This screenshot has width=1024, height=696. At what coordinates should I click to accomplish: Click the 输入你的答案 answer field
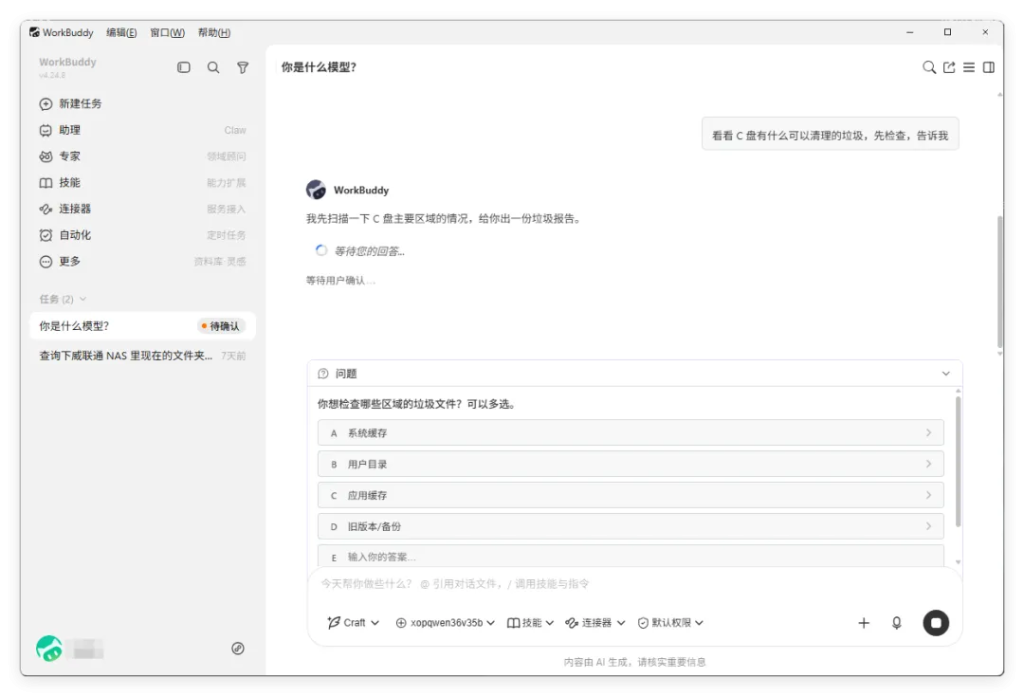(630, 556)
